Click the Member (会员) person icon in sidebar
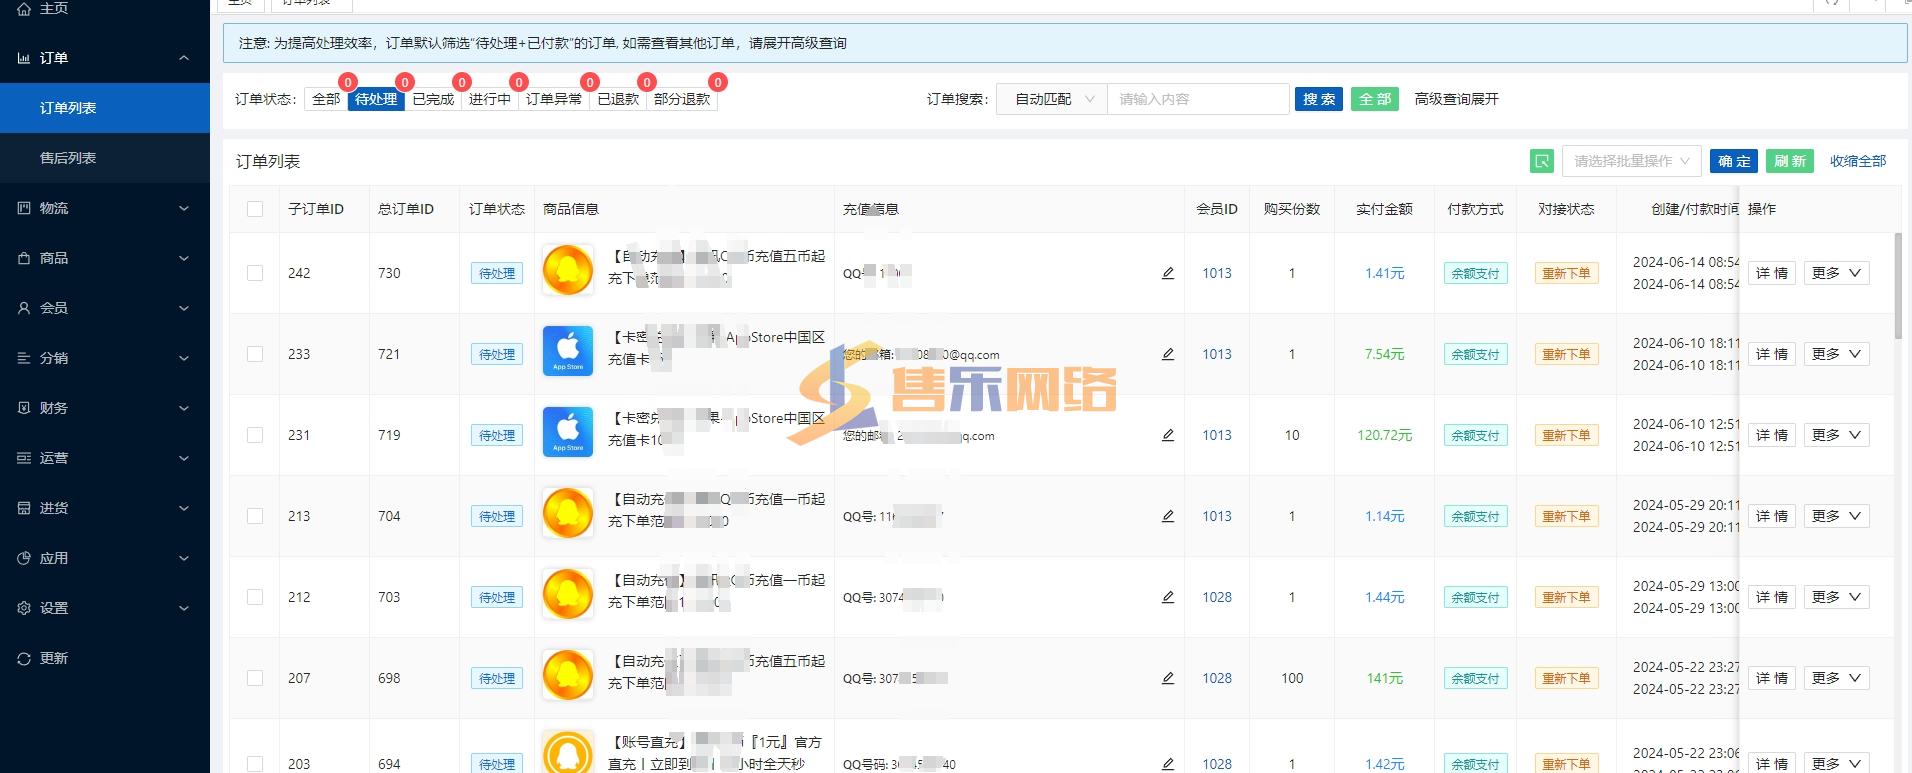The width and height of the screenshot is (1912, 773). (x=24, y=308)
